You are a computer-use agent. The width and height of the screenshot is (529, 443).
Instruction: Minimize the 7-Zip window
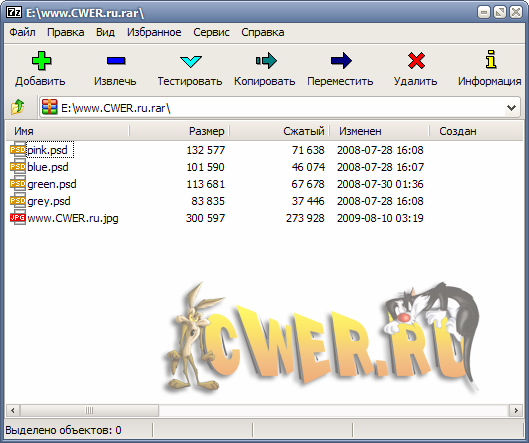tap(484, 12)
